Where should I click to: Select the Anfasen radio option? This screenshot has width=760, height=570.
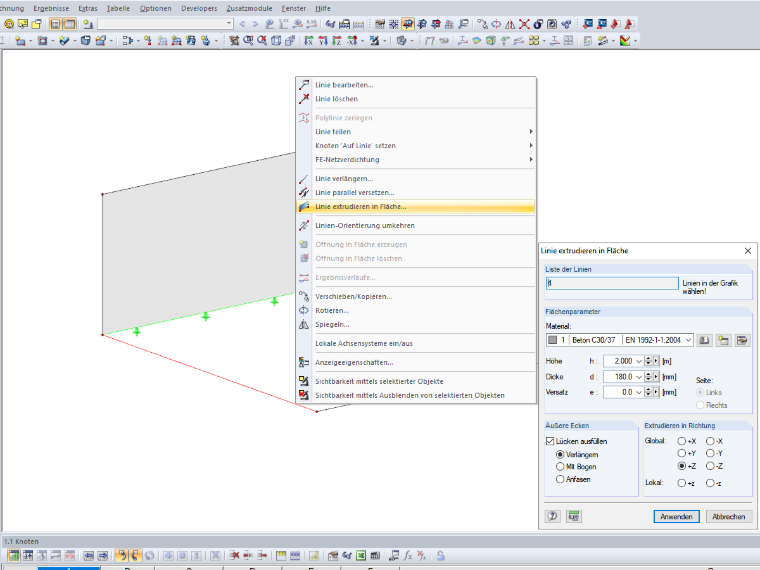[x=560, y=479]
